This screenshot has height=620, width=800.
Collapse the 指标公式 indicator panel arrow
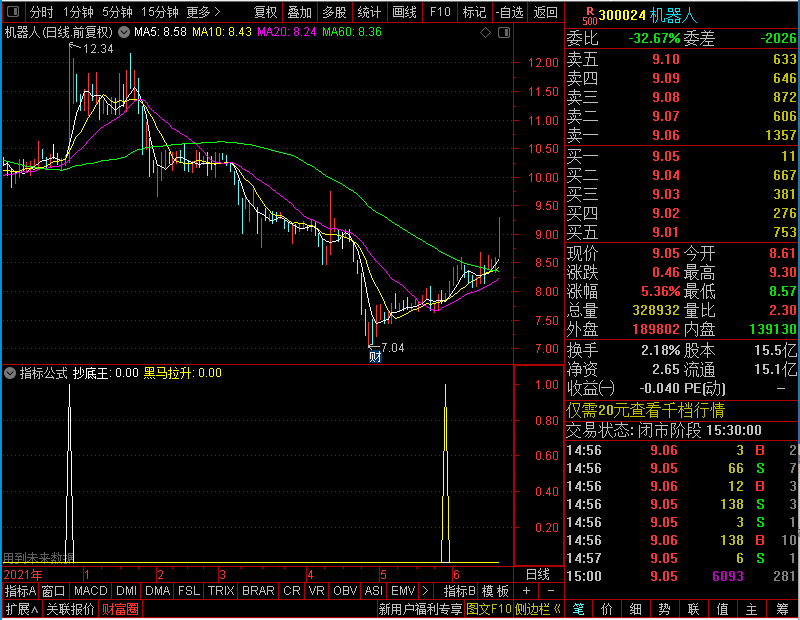tap(10, 373)
